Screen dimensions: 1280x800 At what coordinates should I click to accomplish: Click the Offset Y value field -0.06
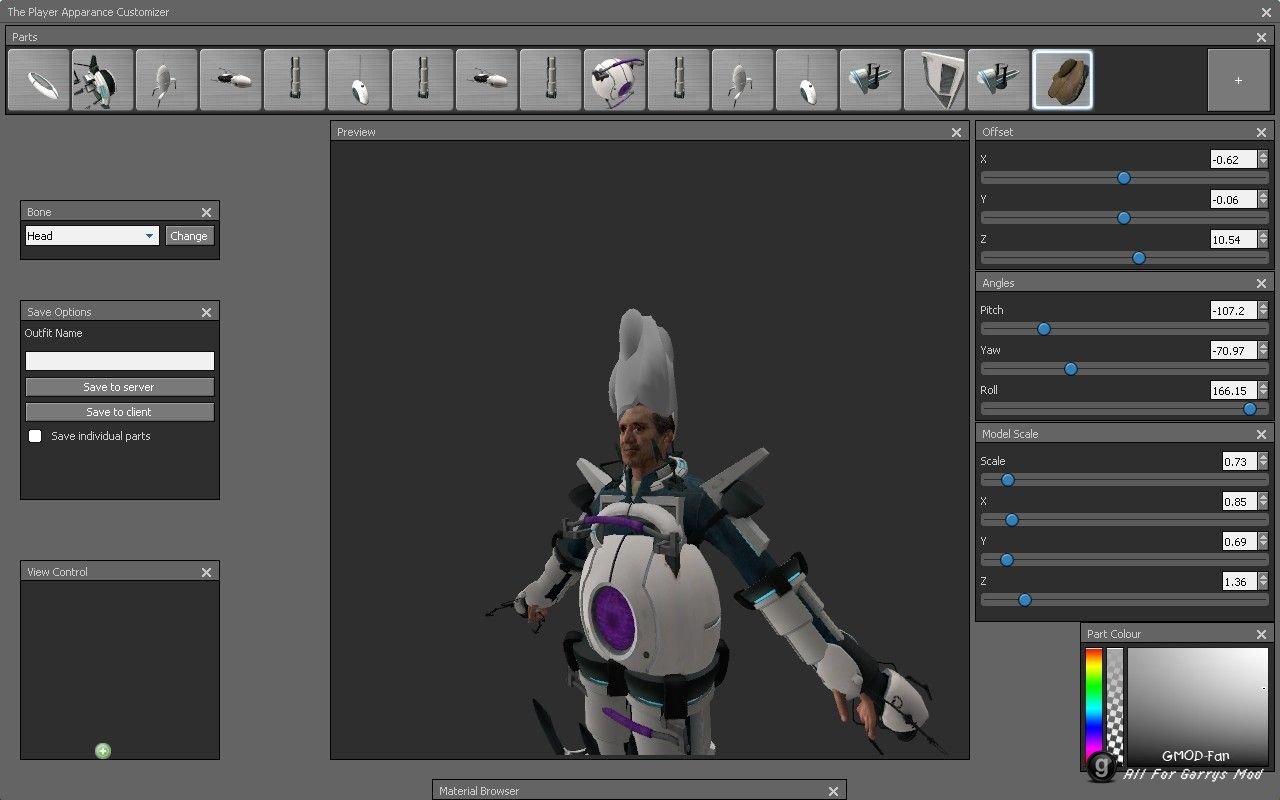1233,199
